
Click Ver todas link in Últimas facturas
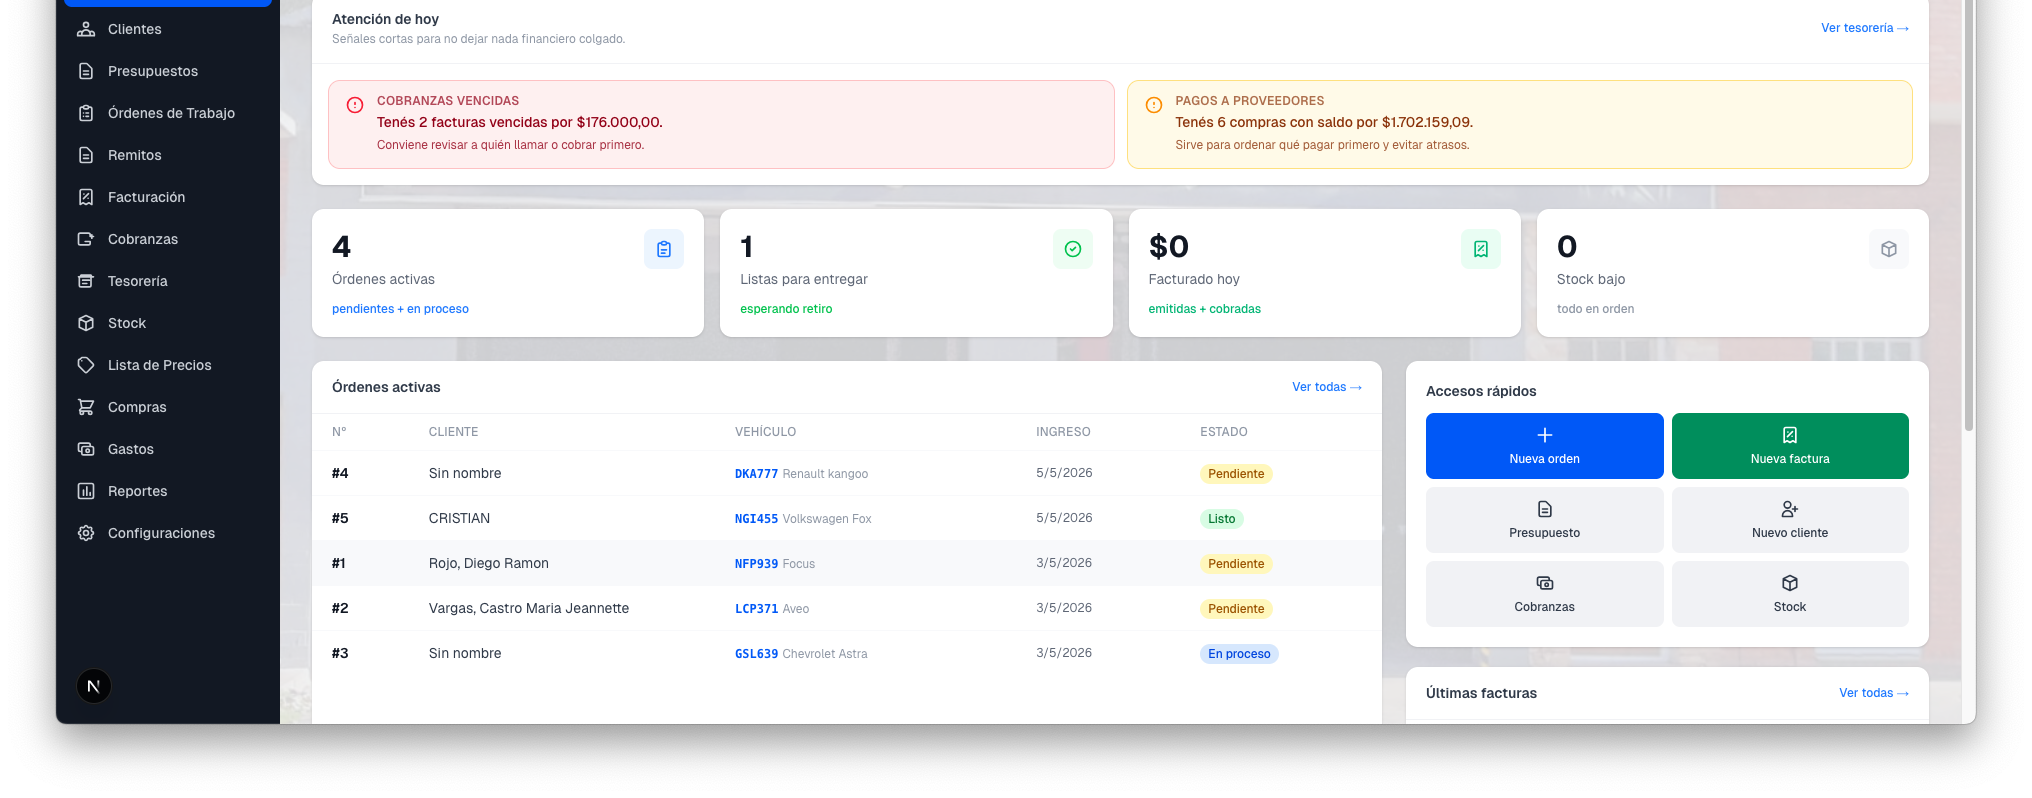pos(1874,693)
